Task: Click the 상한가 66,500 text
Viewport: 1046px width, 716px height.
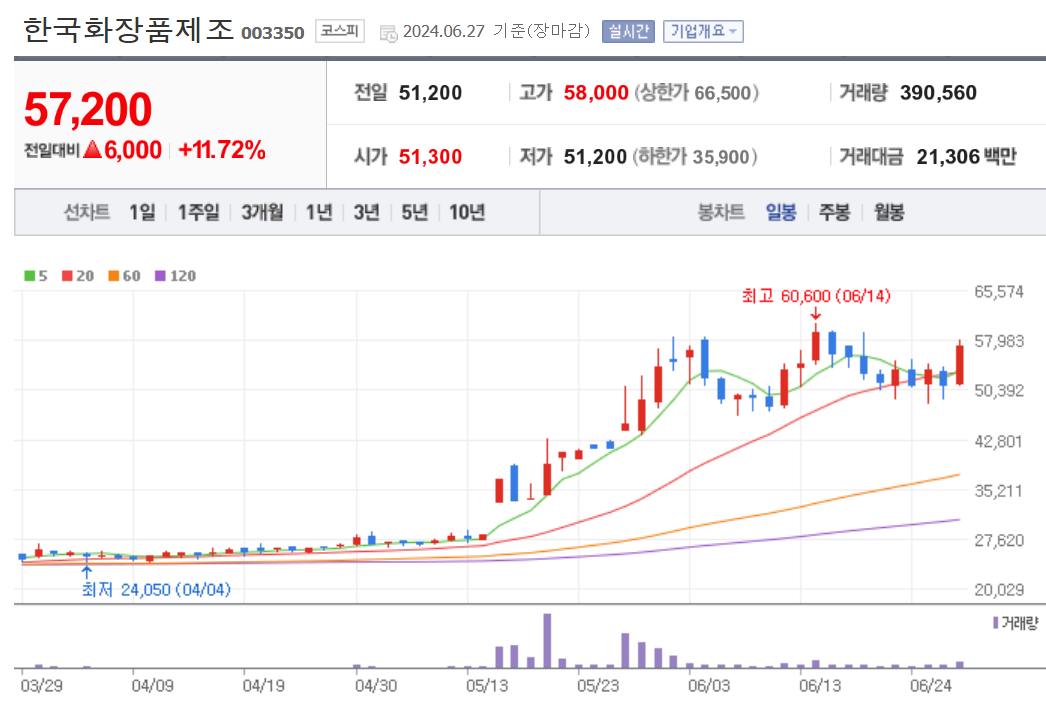Action: [696, 93]
